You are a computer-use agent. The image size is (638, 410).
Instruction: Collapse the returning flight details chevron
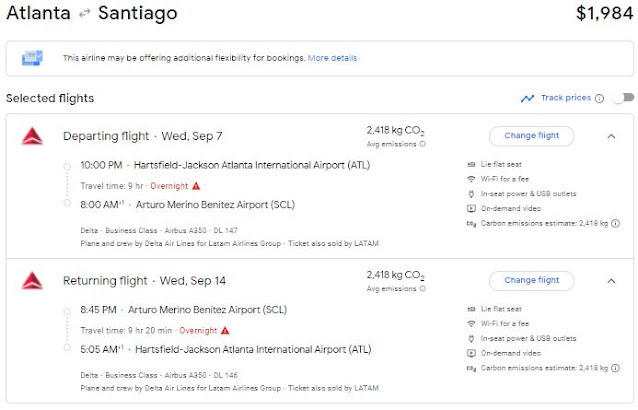point(611,280)
